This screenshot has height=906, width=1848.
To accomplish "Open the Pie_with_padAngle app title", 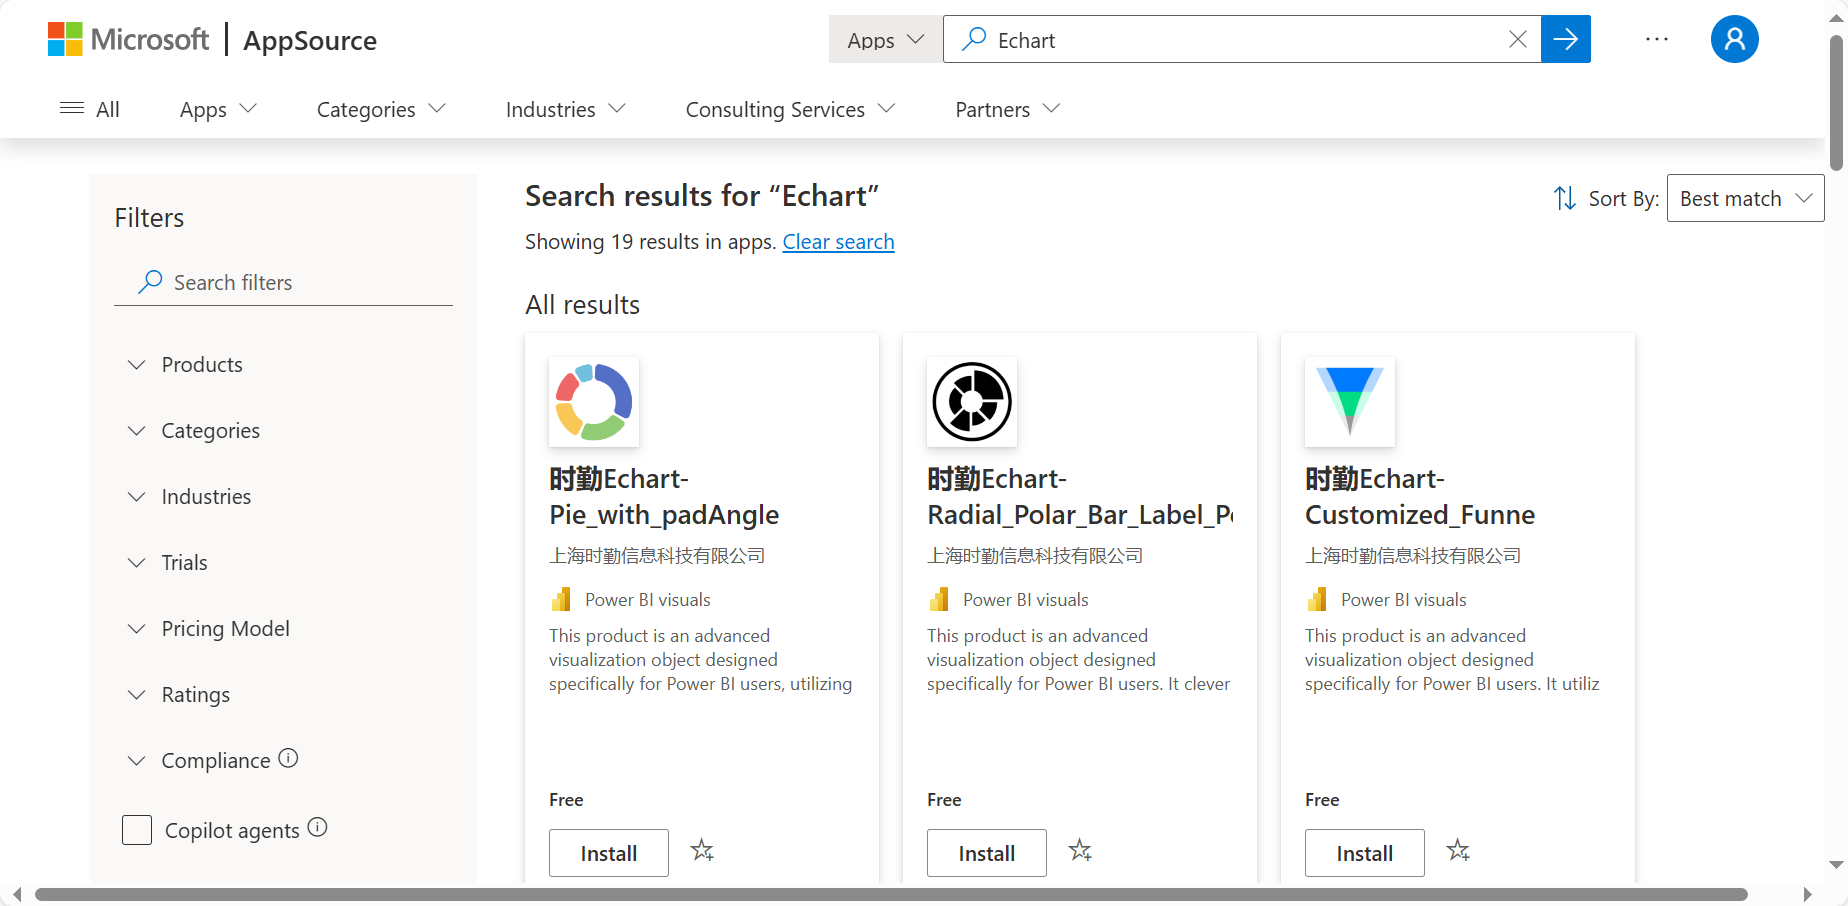I will tap(664, 497).
